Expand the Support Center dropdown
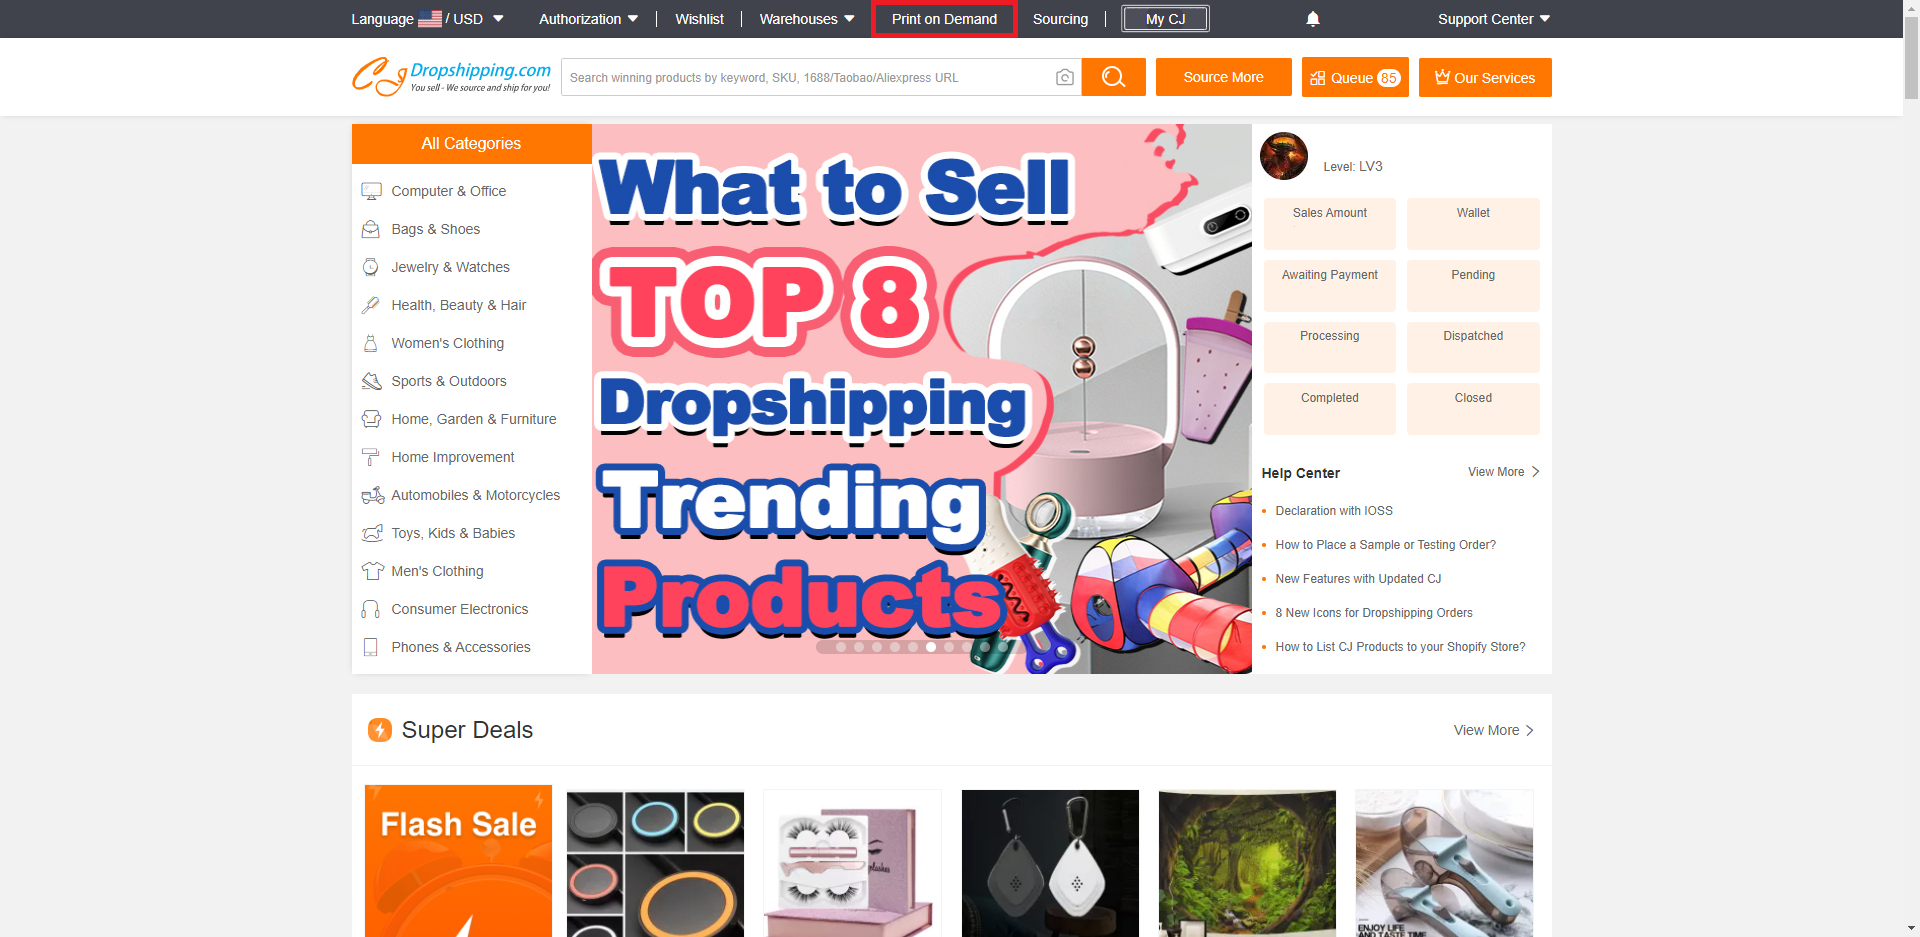 click(1494, 19)
